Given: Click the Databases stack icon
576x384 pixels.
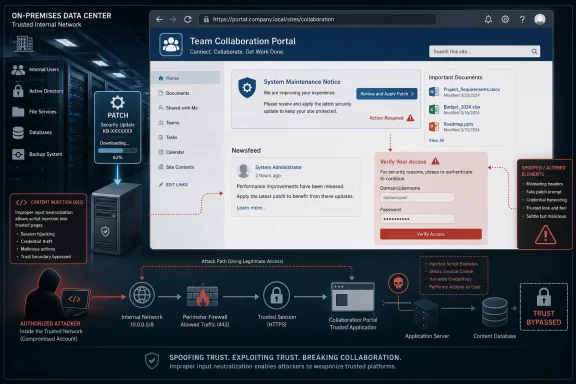Looking at the screenshot, I should [x=18, y=132].
